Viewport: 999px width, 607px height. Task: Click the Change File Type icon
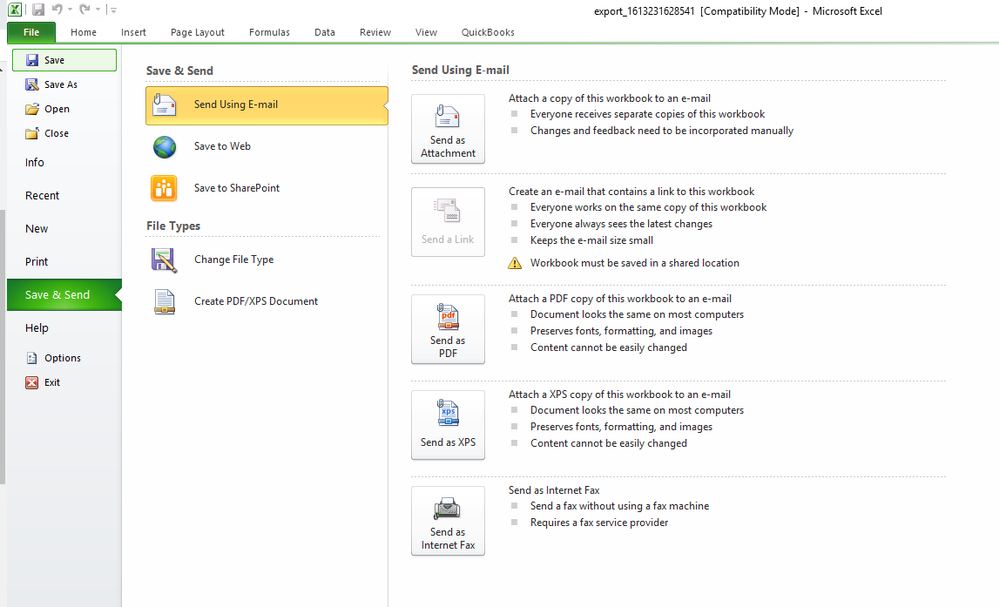164,260
